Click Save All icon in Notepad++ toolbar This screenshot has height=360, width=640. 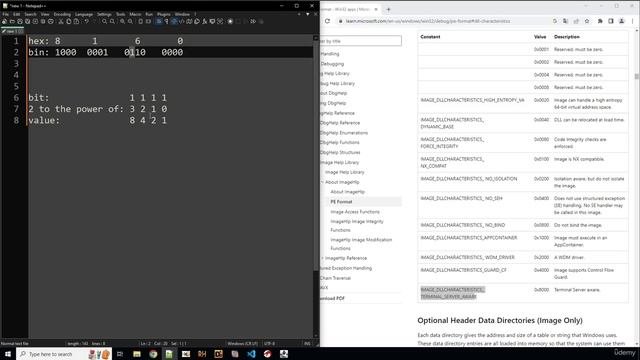pyautogui.click(x=27, y=22)
